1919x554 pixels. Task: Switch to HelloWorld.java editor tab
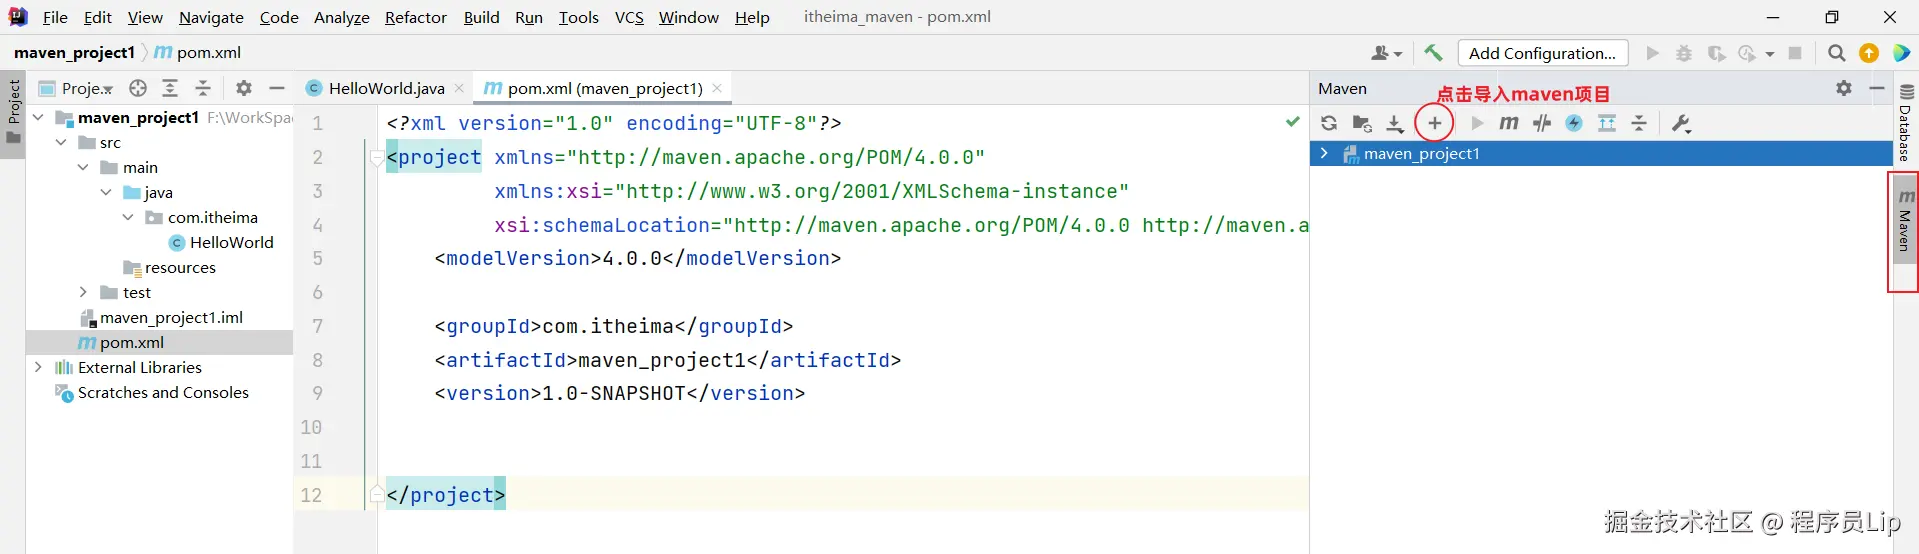(385, 88)
